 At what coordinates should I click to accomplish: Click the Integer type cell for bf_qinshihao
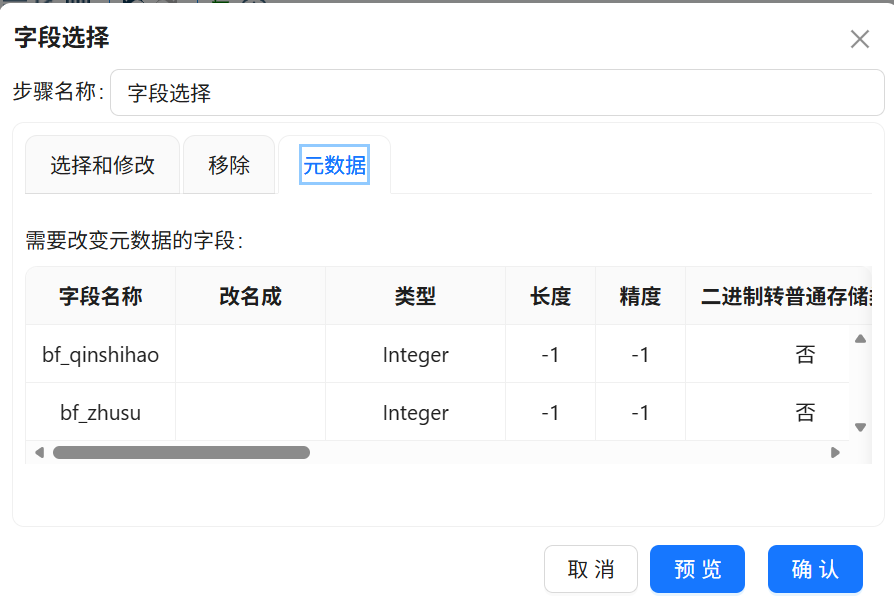point(415,354)
